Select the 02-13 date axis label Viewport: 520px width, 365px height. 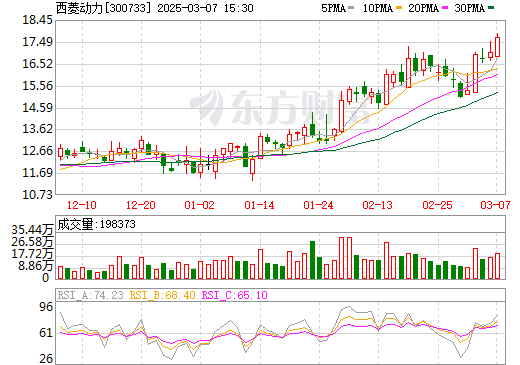click(378, 205)
